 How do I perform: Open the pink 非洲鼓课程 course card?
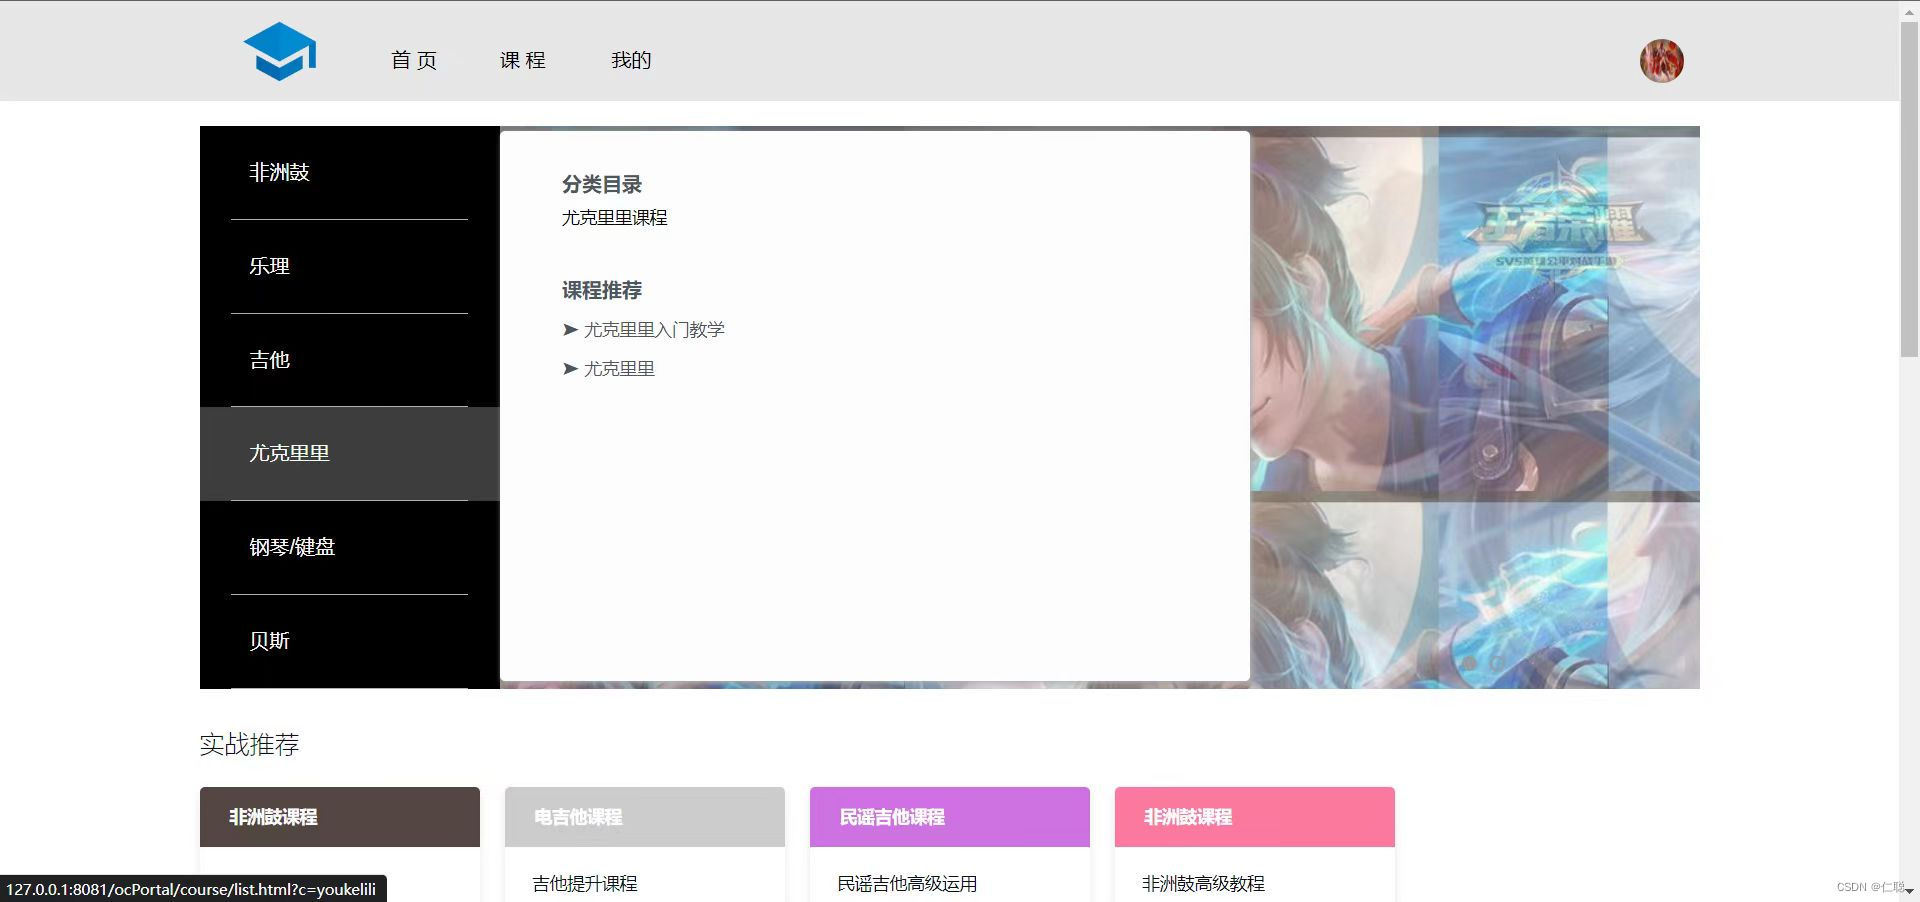1255,817
